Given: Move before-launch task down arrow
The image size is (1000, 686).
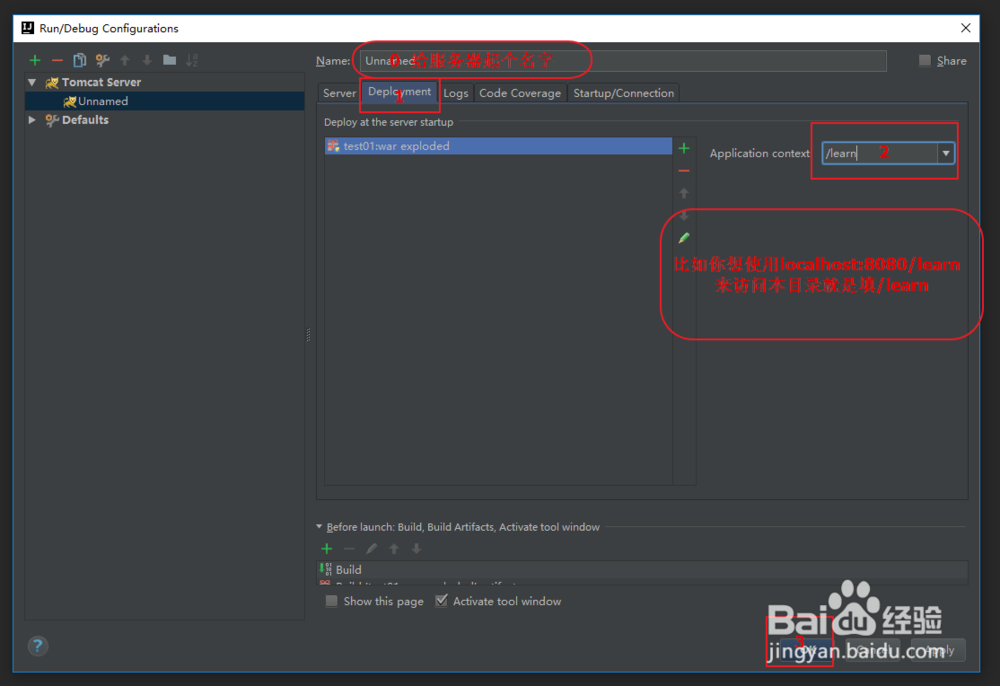Looking at the screenshot, I should 416,548.
